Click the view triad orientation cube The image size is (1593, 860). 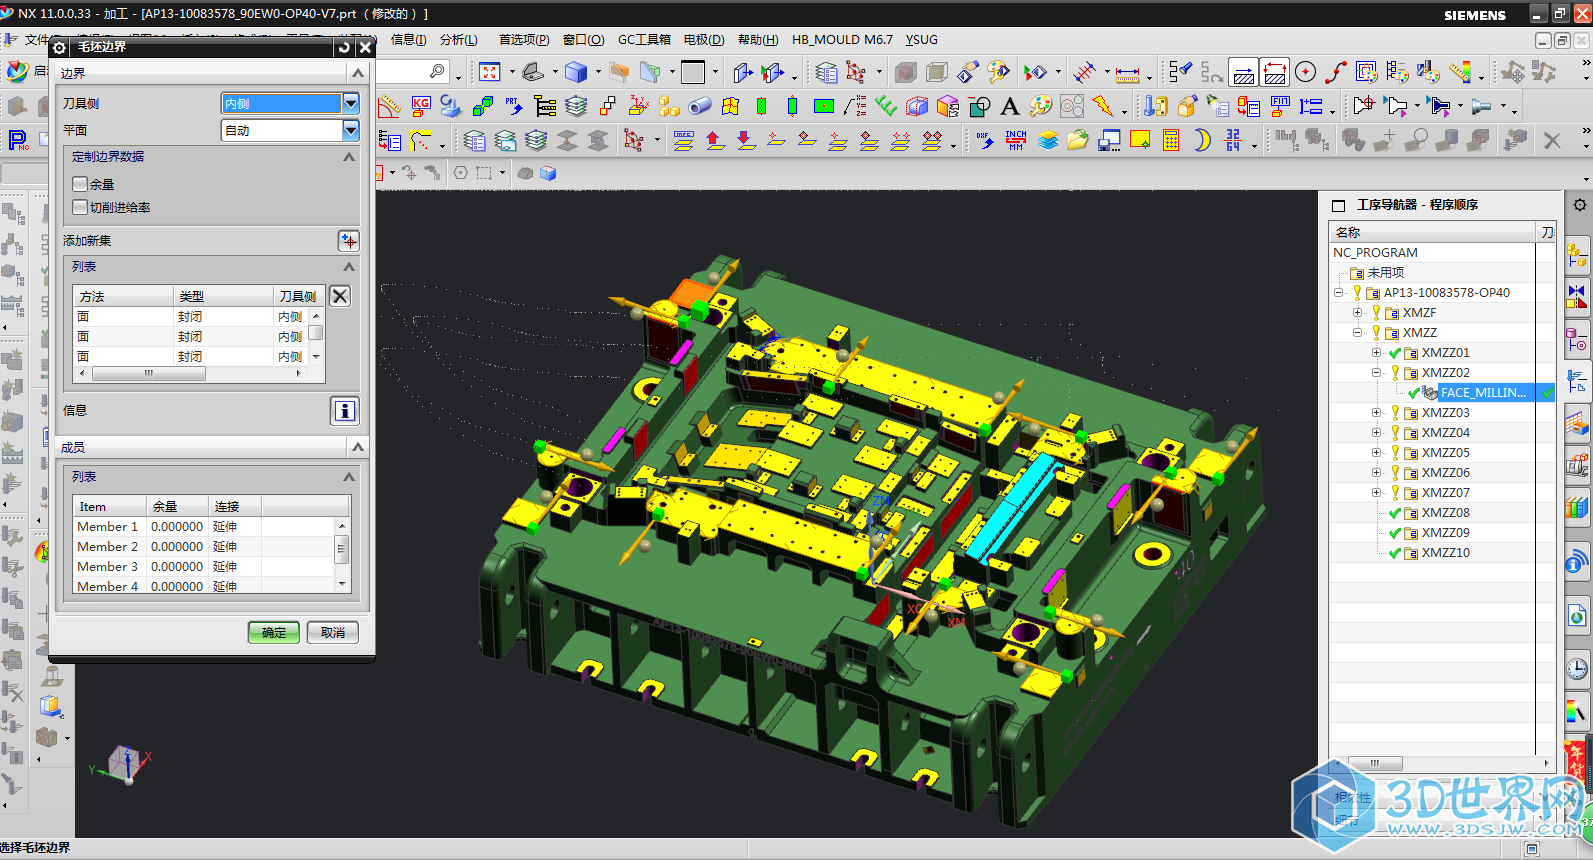[125, 762]
